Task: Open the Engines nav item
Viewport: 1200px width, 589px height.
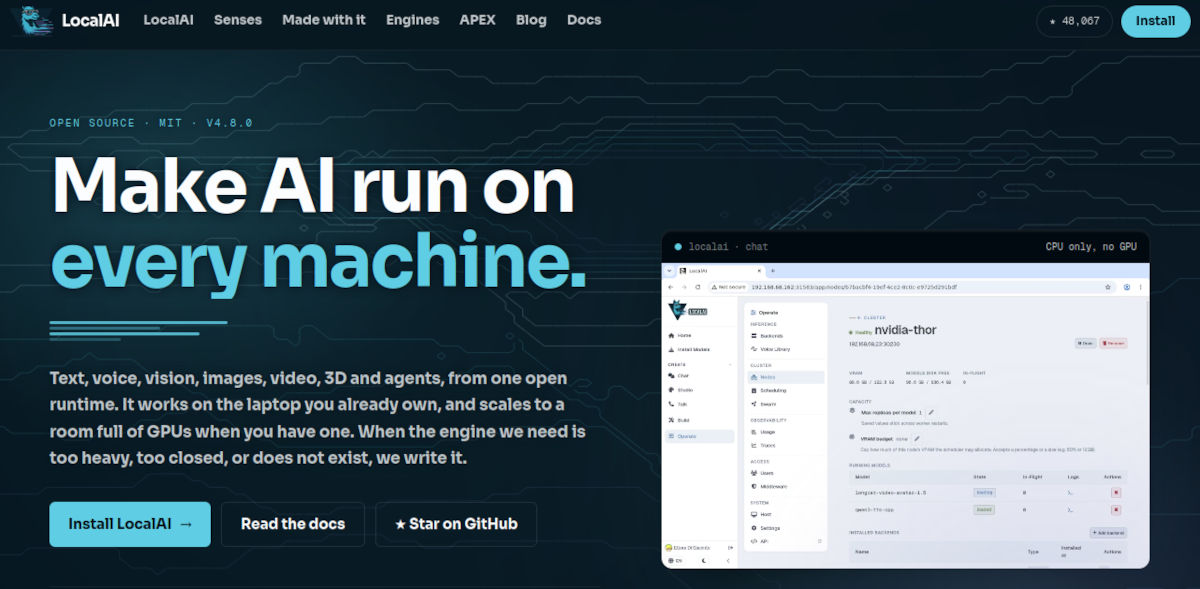Action: pos(412,20)
